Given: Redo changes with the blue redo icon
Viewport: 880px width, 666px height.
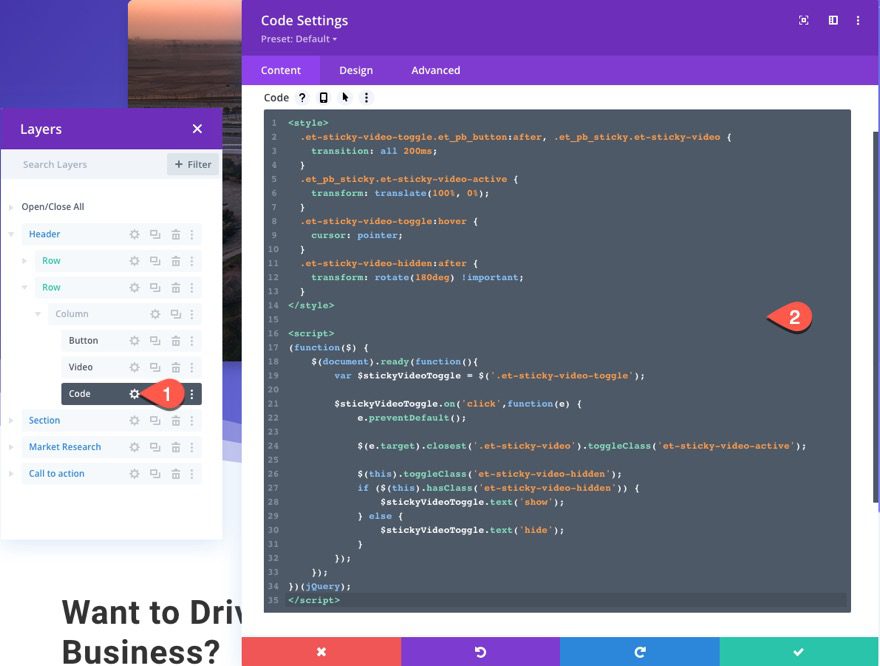Looking at the screenshot, I should (x=640, y=651).
